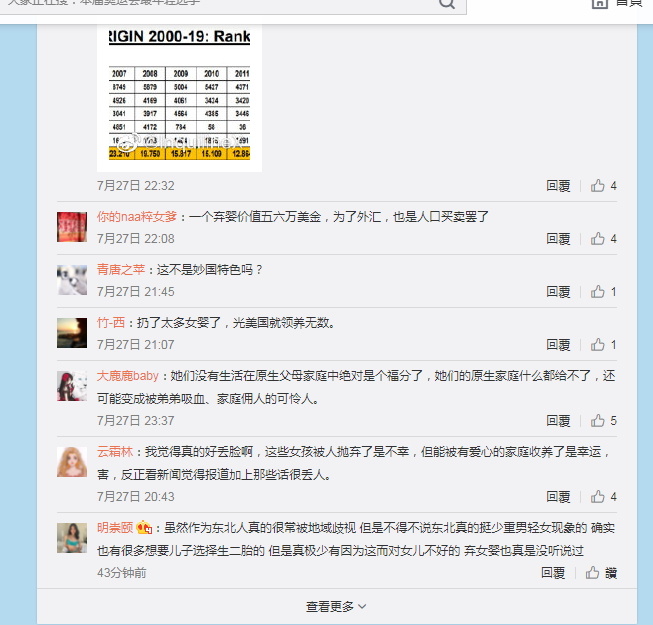The image size is (653, 625).
Task: Open username link 竹-西
Action: tap(111, 322)
